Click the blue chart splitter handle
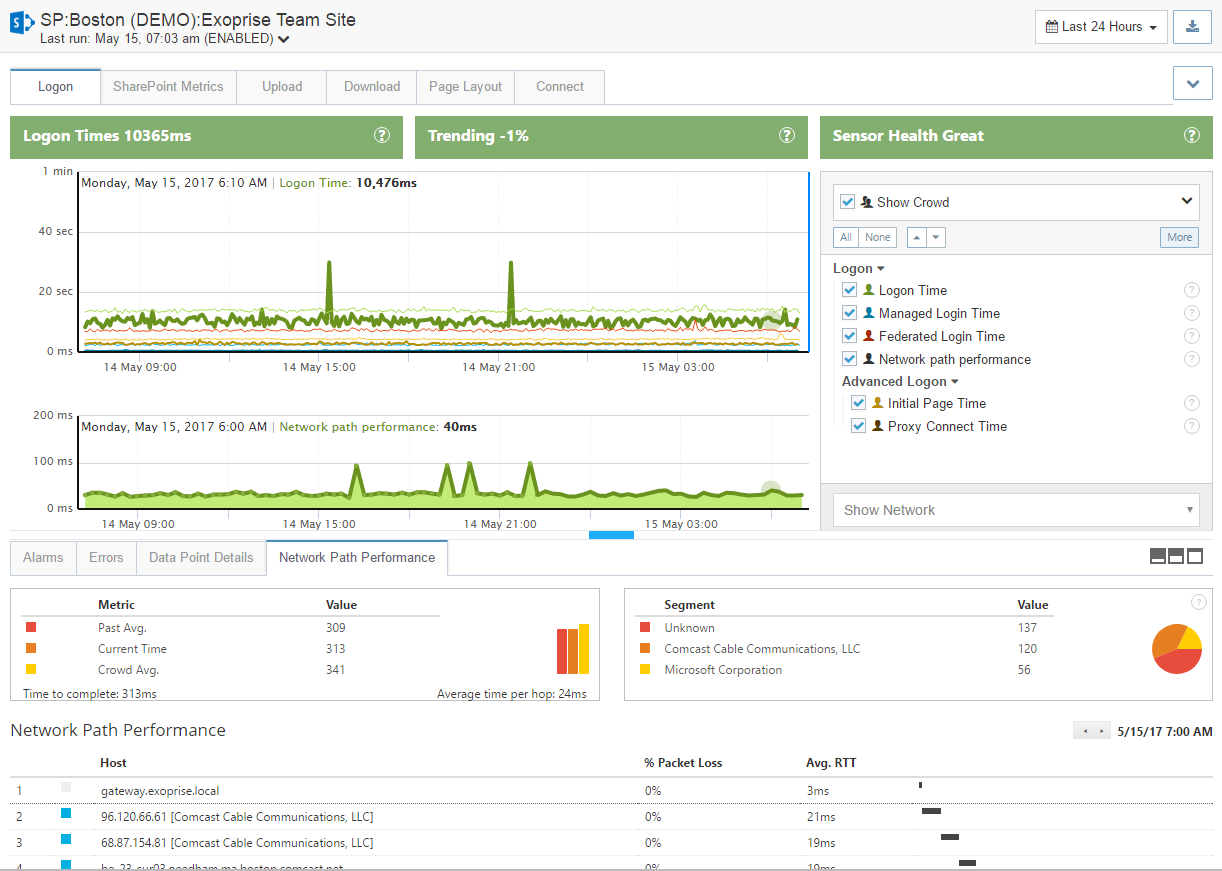The width and height of the screenshot is (1222, 871). click(x=611, y=534)
